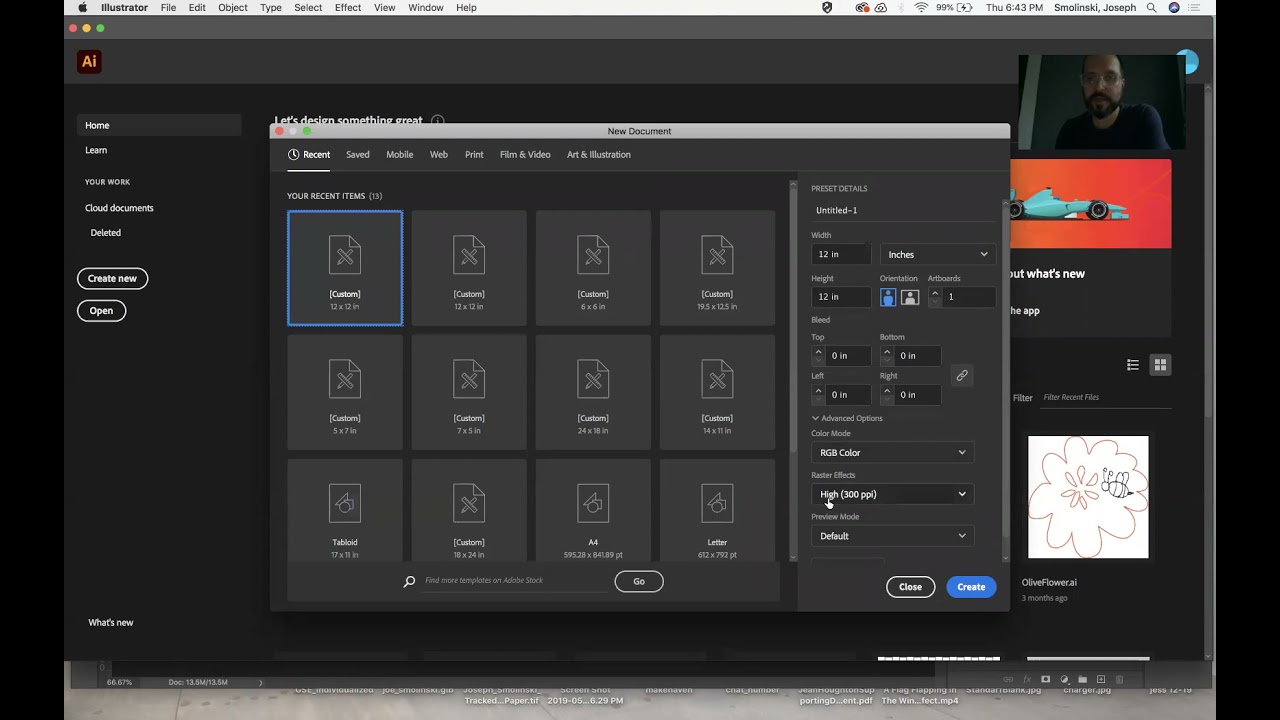
Task: Click the Untitled-1 document name field
Action: 903,210
